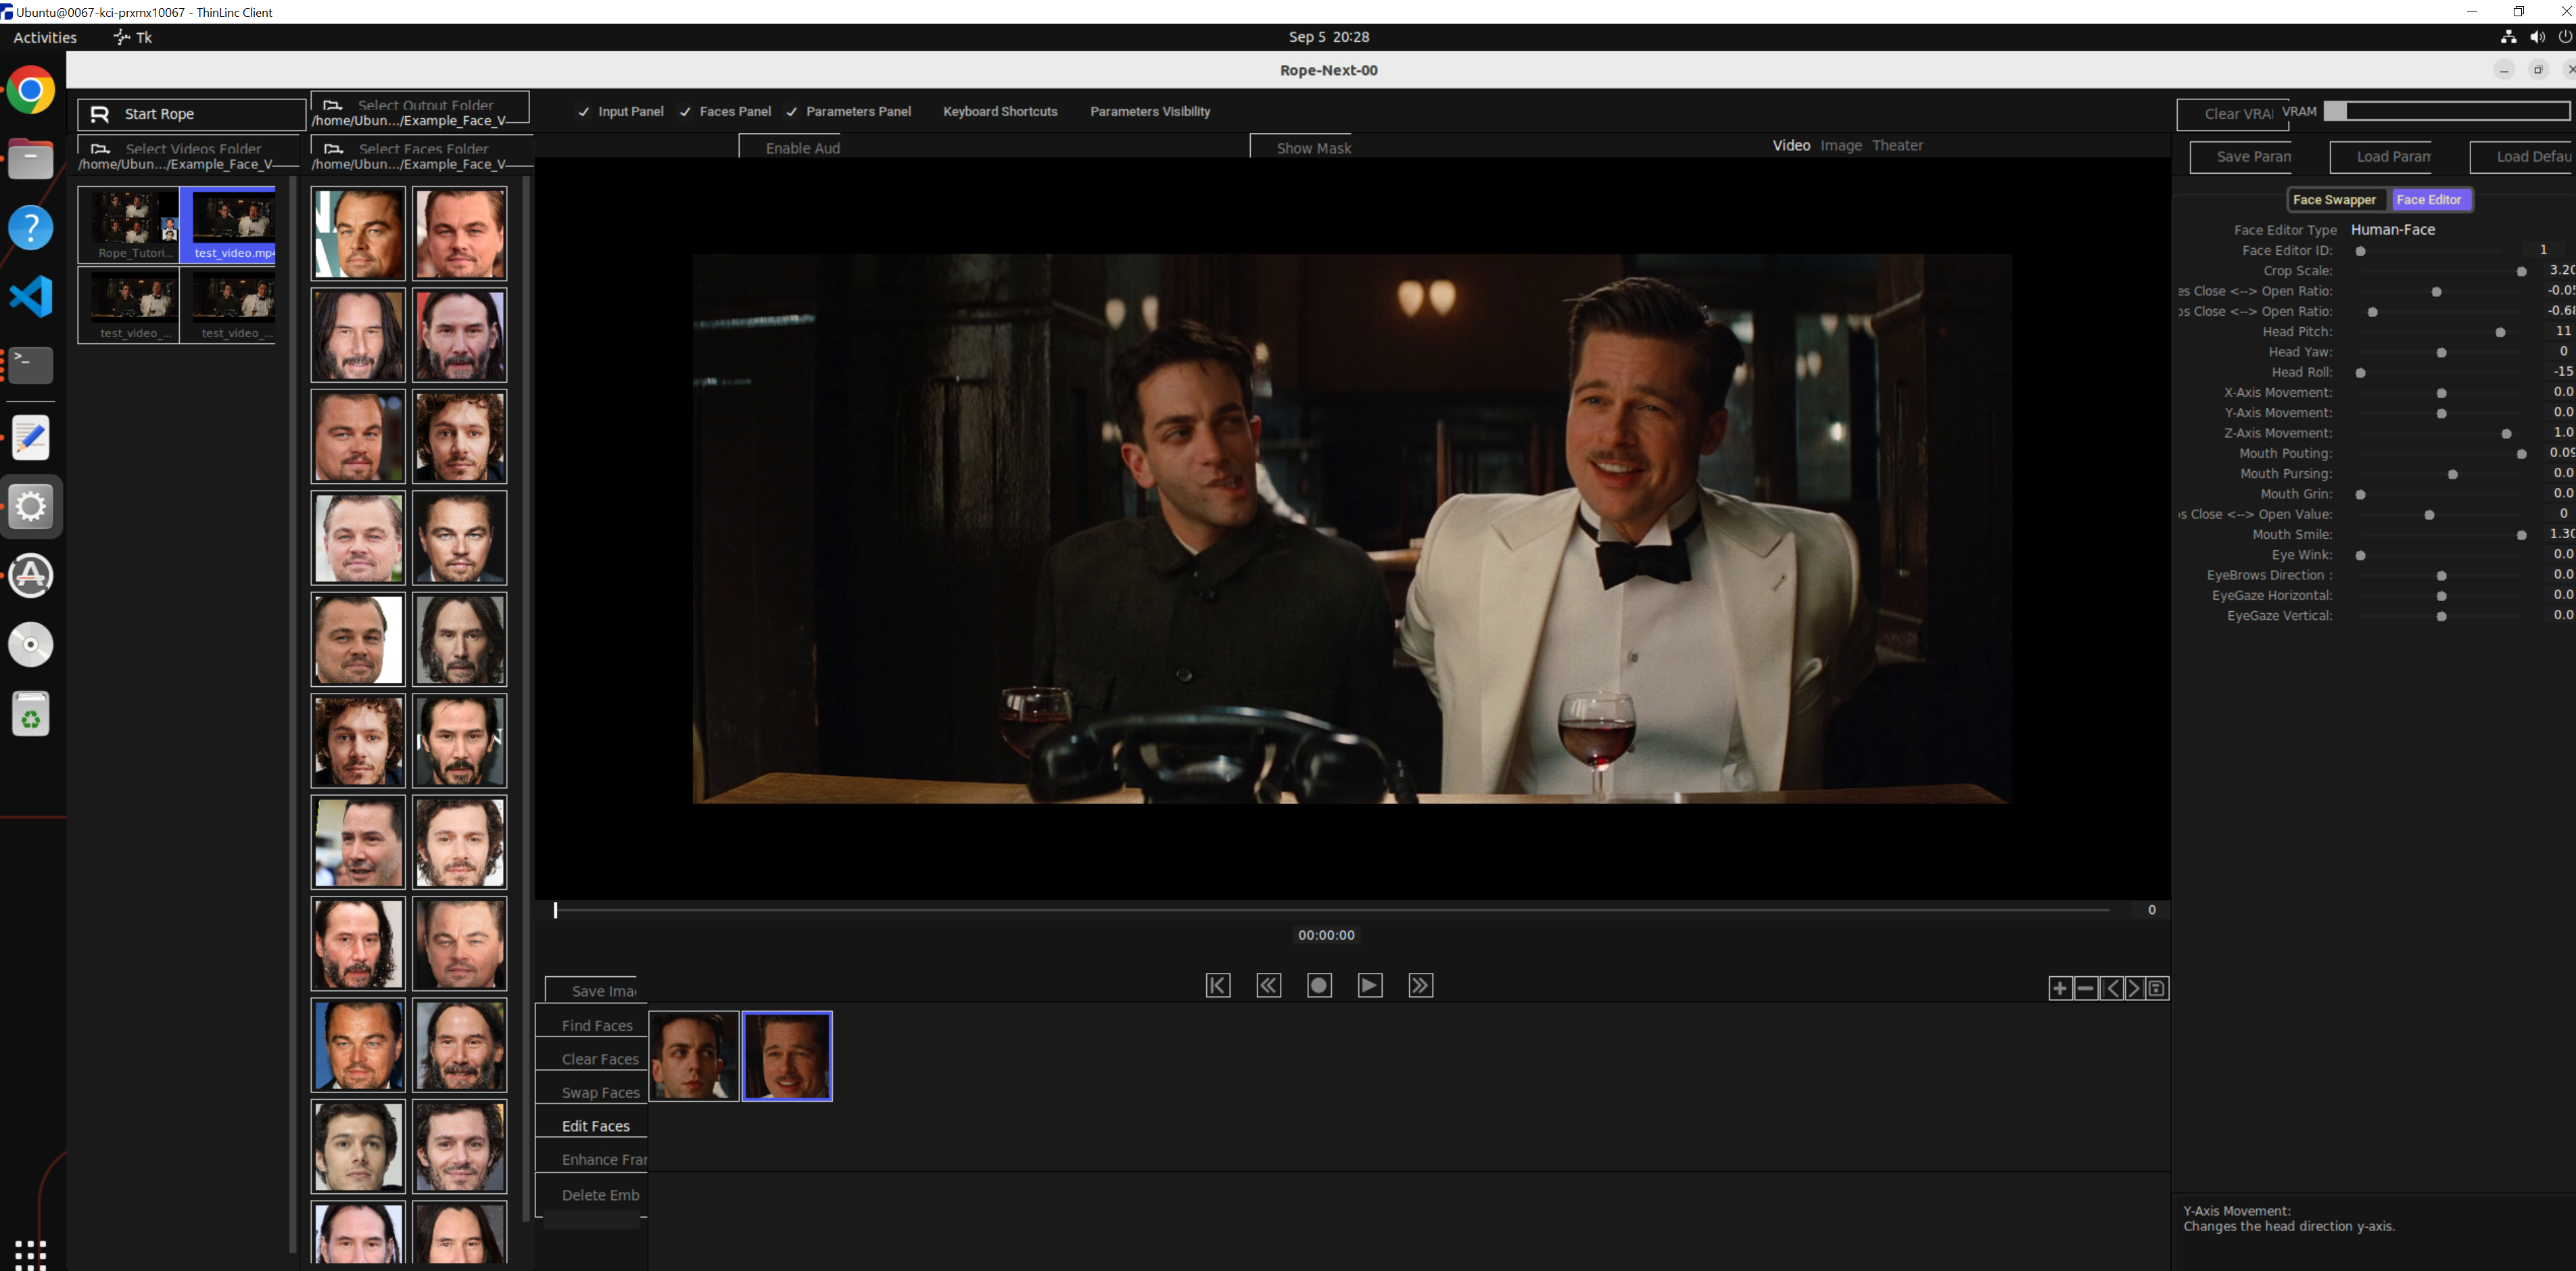Toggle the Faces Panel checkbox
Viewport: 2576px width, 1271px height.
point(685,112)
